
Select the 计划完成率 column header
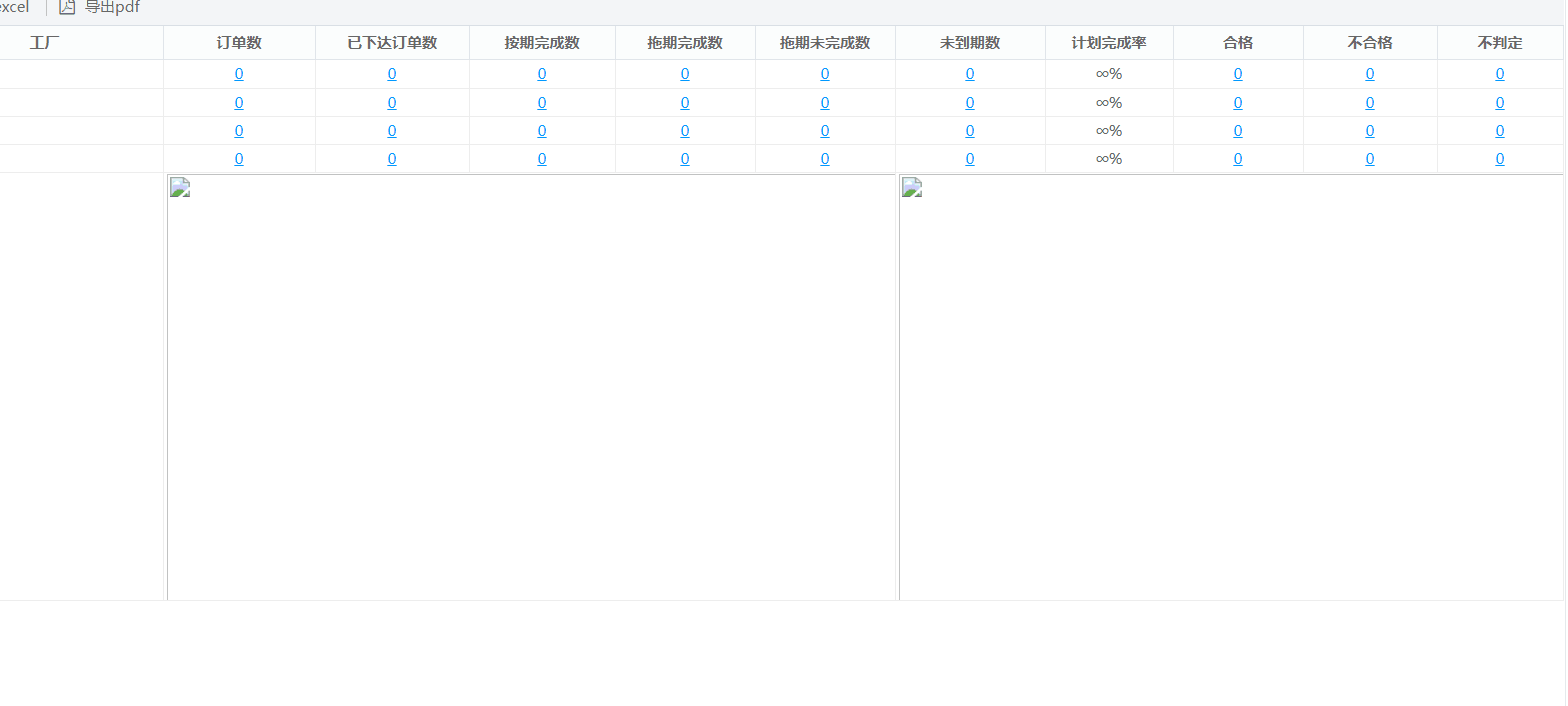point(1109,43)
